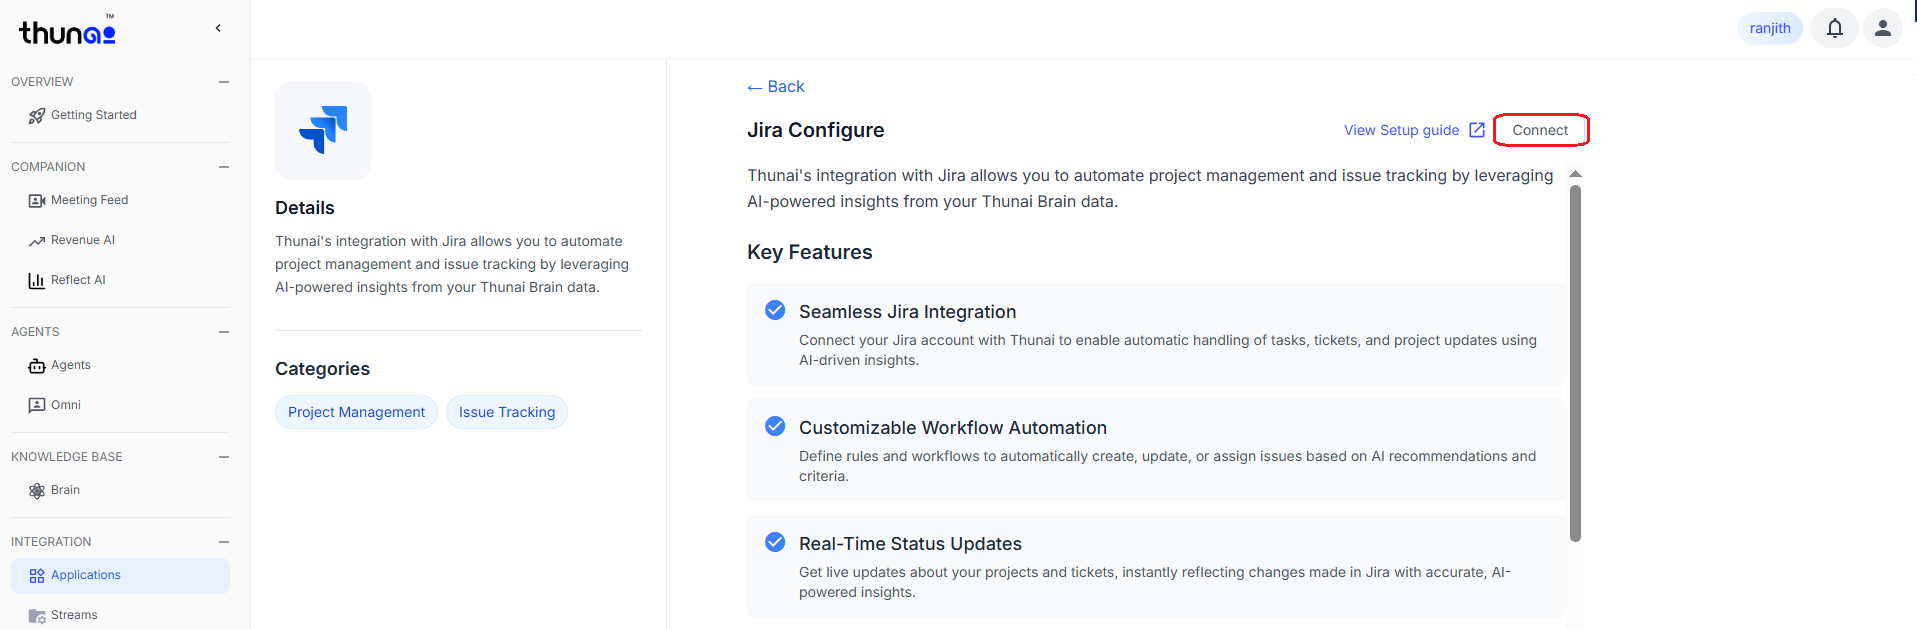Screen dimensions: 1917x629
Task: Collapse the KNOWLEDGE BASE section
Action: tap(224, 457)
